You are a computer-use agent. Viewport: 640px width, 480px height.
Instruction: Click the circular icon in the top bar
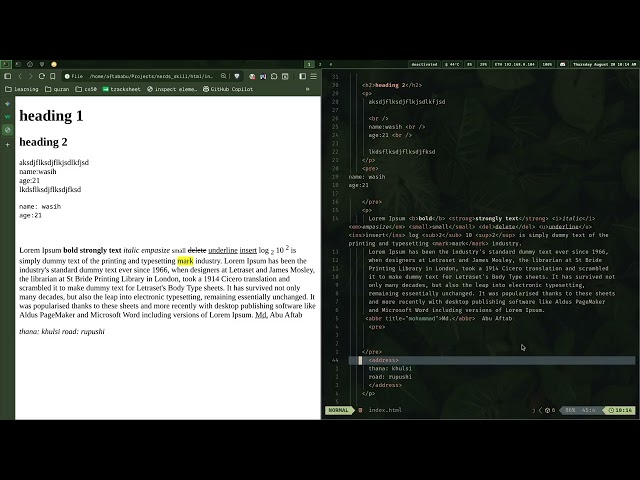click(30, 64)
